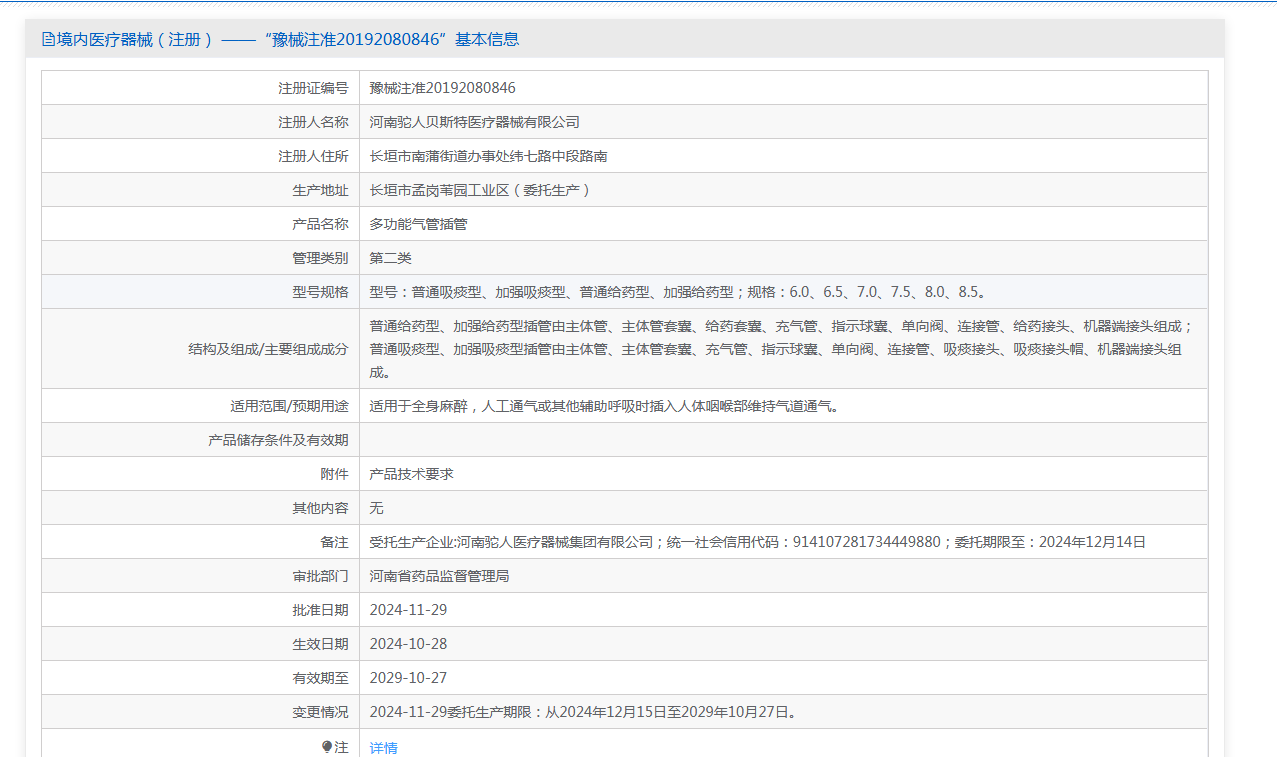Select the 型号规格 value text

point(680,292)
